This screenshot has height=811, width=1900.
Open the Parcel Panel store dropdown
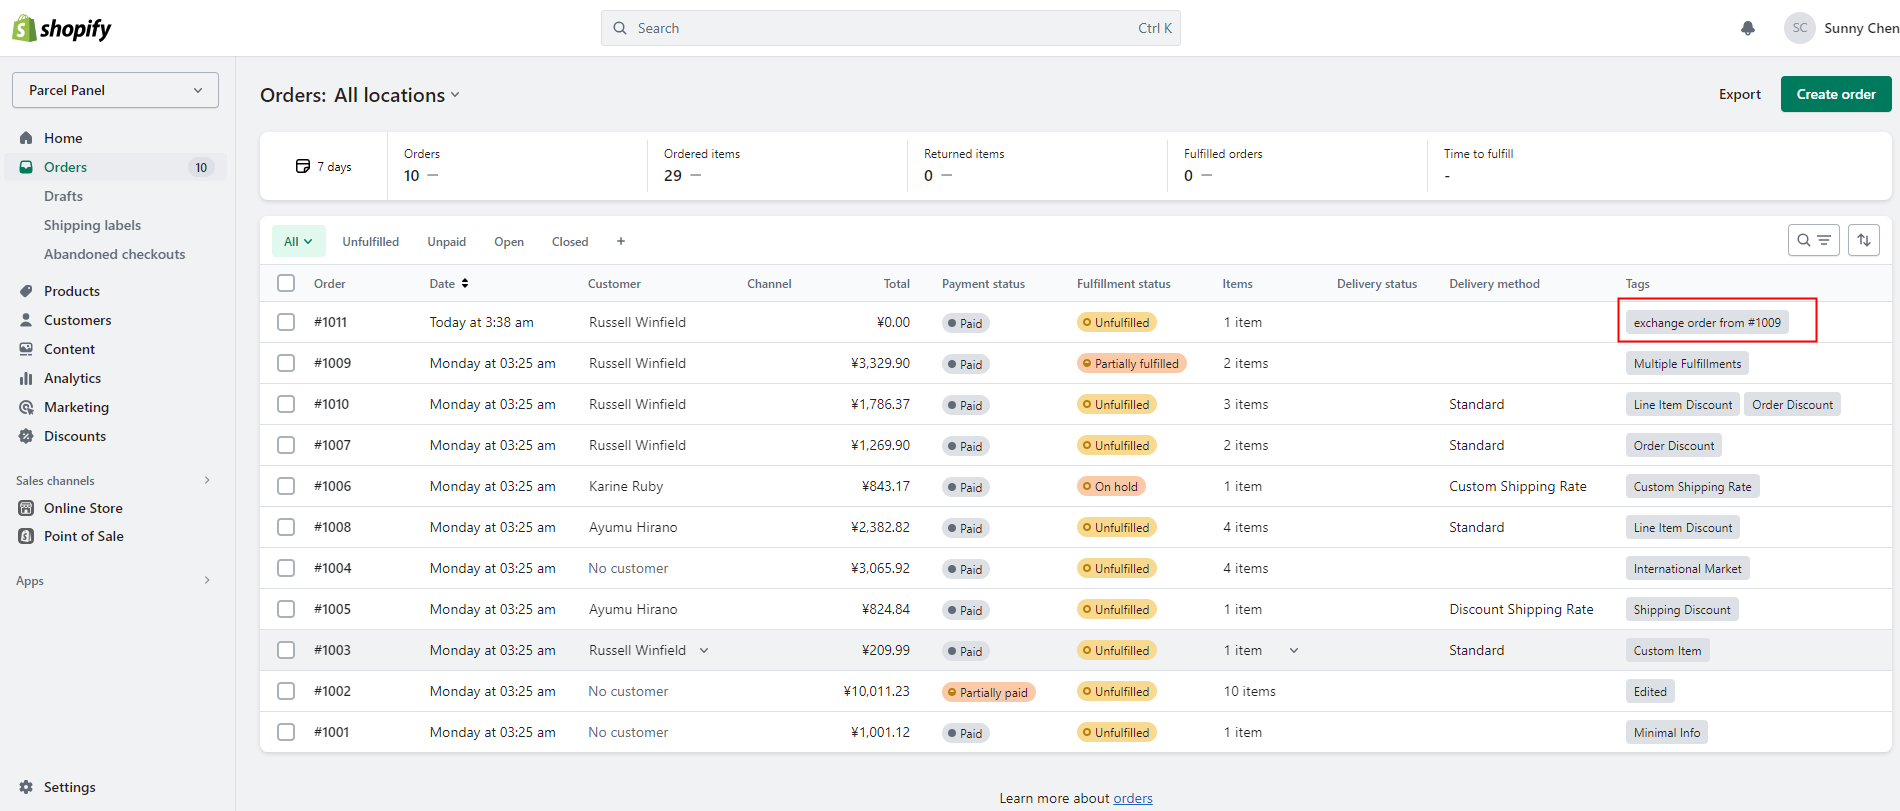(x=115, y=90)
